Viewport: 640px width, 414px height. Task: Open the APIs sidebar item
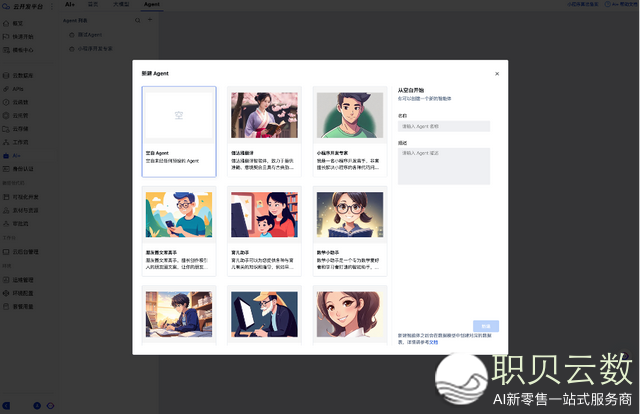coord(18,88)
